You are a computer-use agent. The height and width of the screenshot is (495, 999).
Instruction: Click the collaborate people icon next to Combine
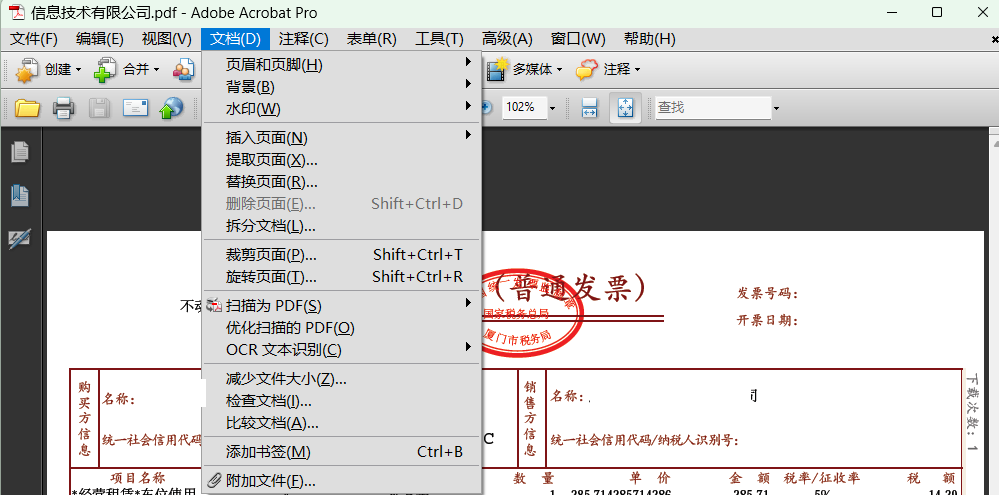[183, 69]
